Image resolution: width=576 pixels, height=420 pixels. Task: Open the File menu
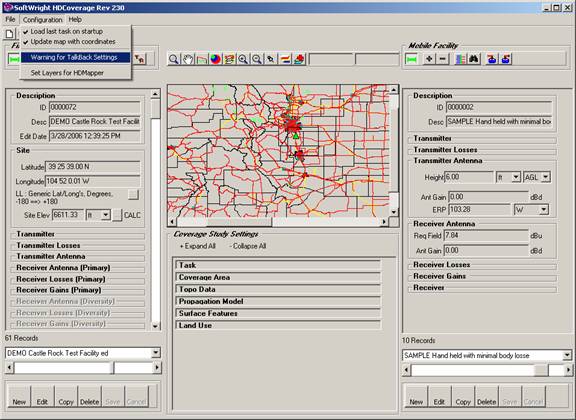(x=10, y=19)
